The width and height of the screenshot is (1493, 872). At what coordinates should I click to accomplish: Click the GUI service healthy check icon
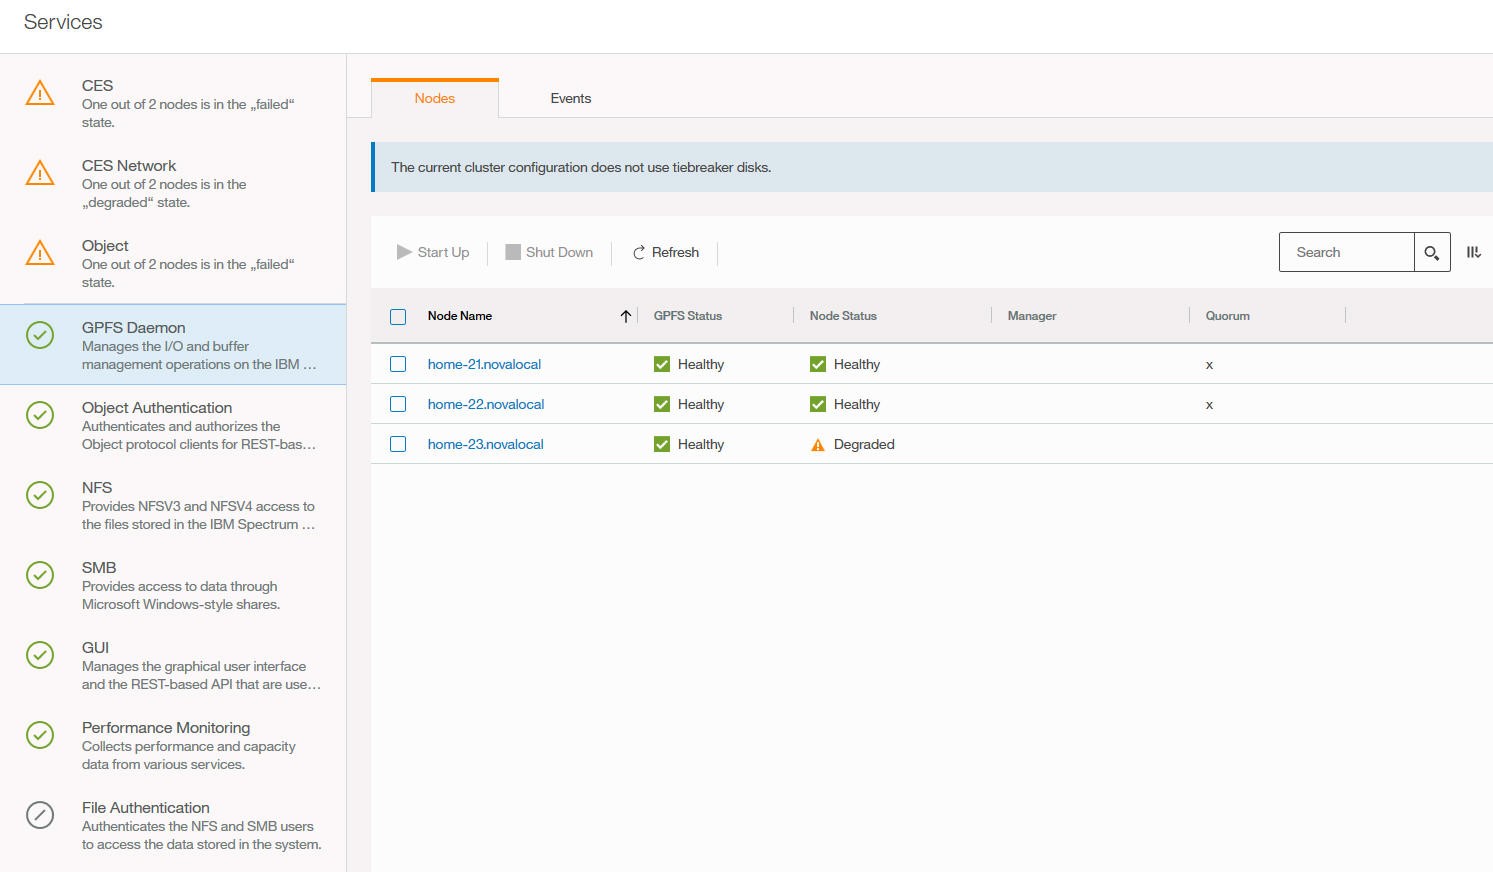click(40, 655)
